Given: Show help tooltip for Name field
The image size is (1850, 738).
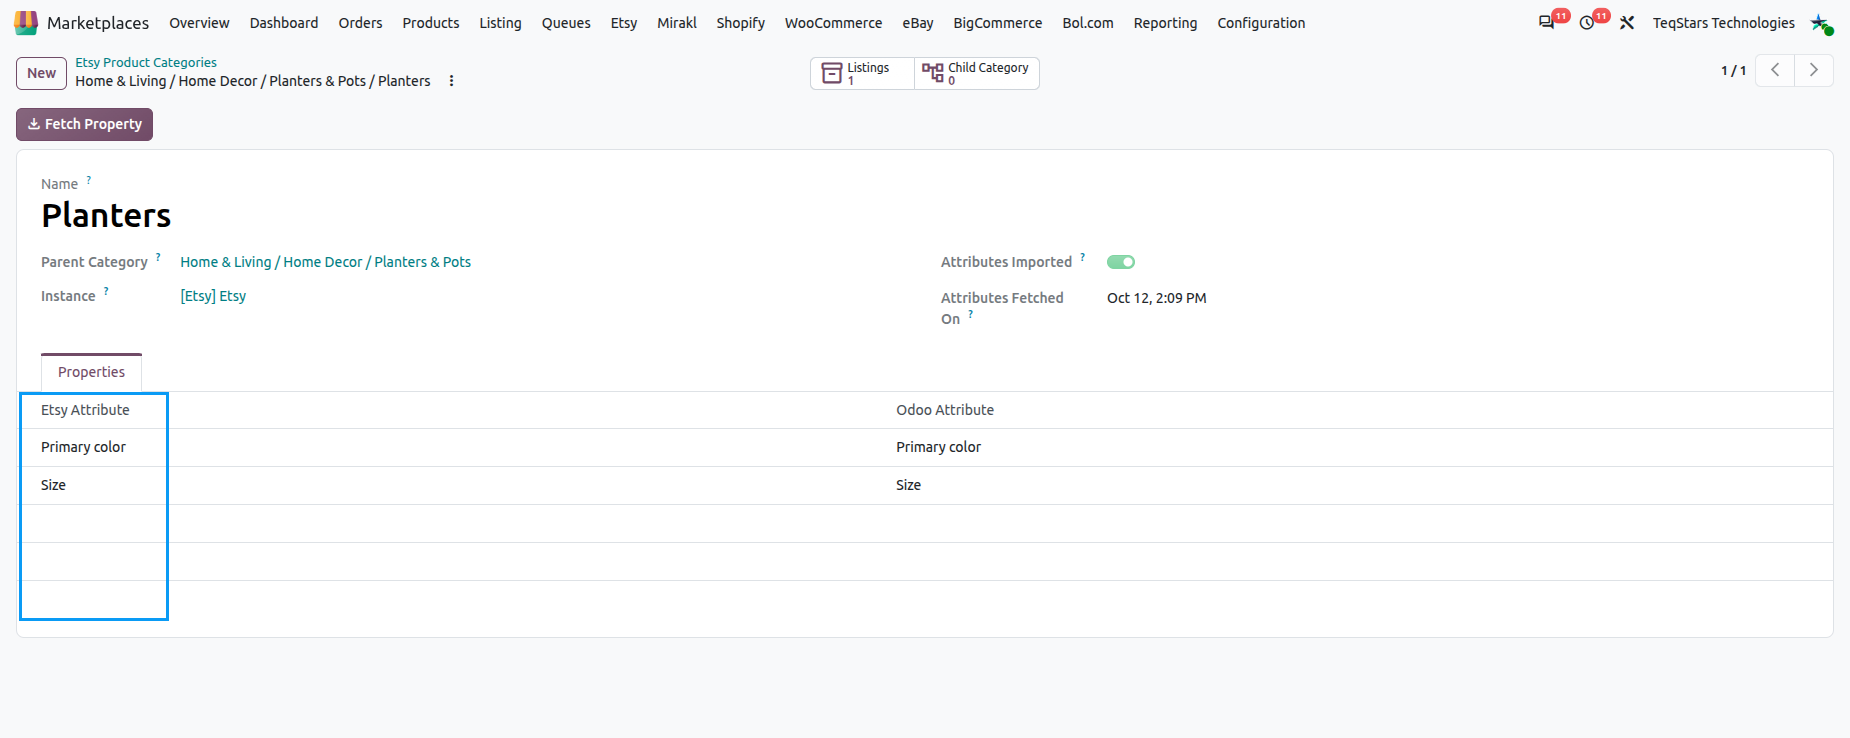Looking at the screenshot, I should click(89, 181).
